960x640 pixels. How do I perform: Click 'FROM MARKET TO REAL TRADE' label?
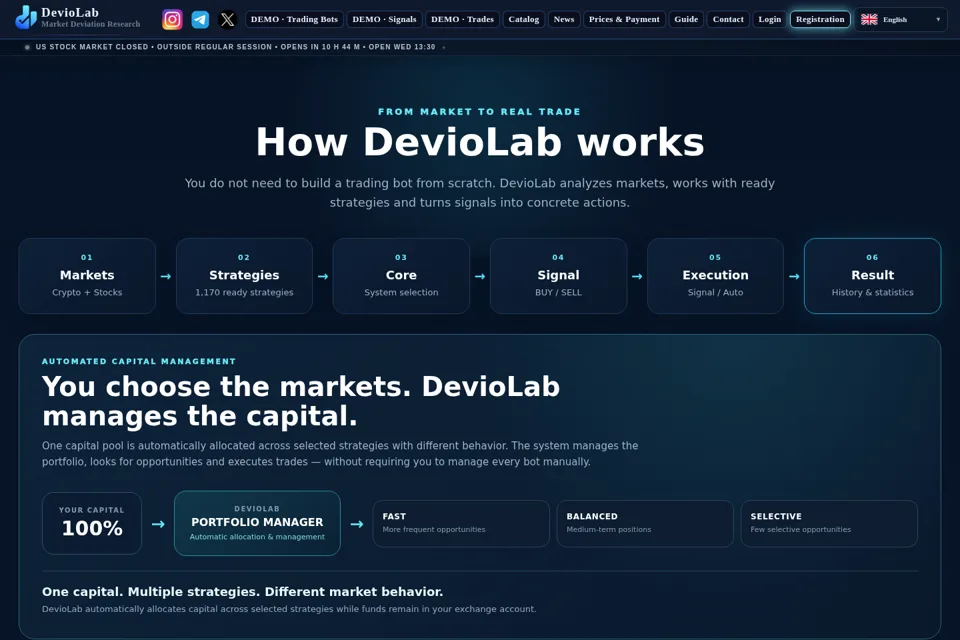click(x=479, y=111)
